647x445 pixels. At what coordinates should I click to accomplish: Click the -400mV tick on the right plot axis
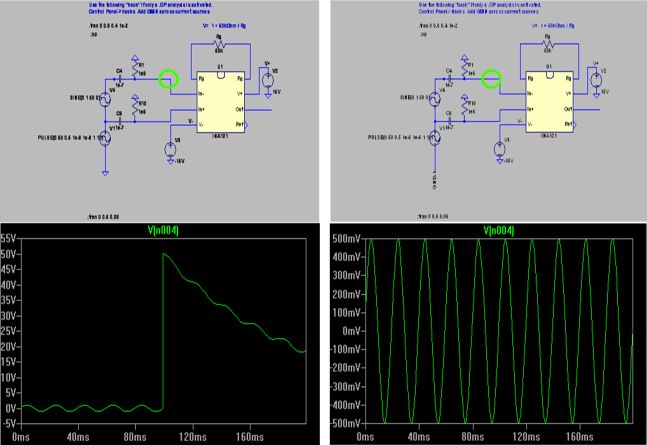pos(346,405)
